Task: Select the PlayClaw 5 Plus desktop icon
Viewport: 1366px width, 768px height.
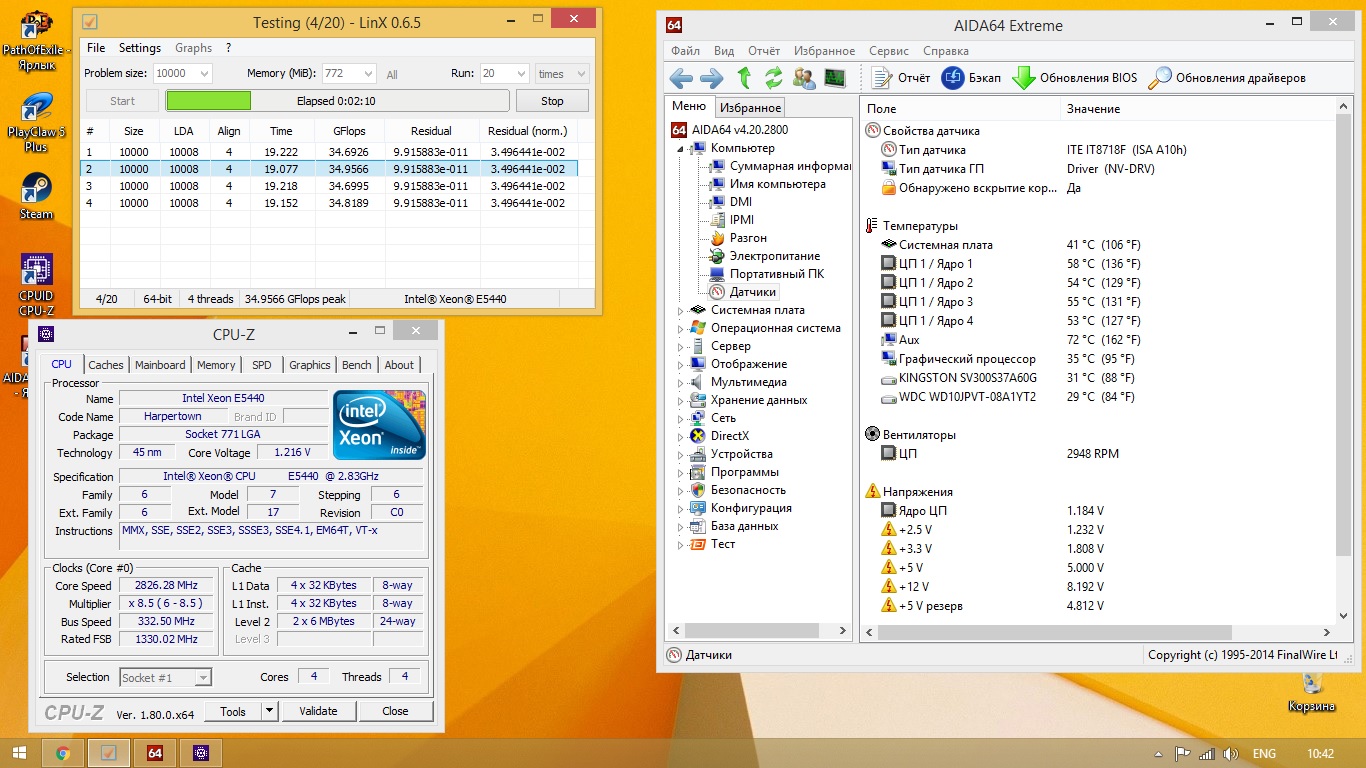Action: pyautogui.click(x=36, y=122)
